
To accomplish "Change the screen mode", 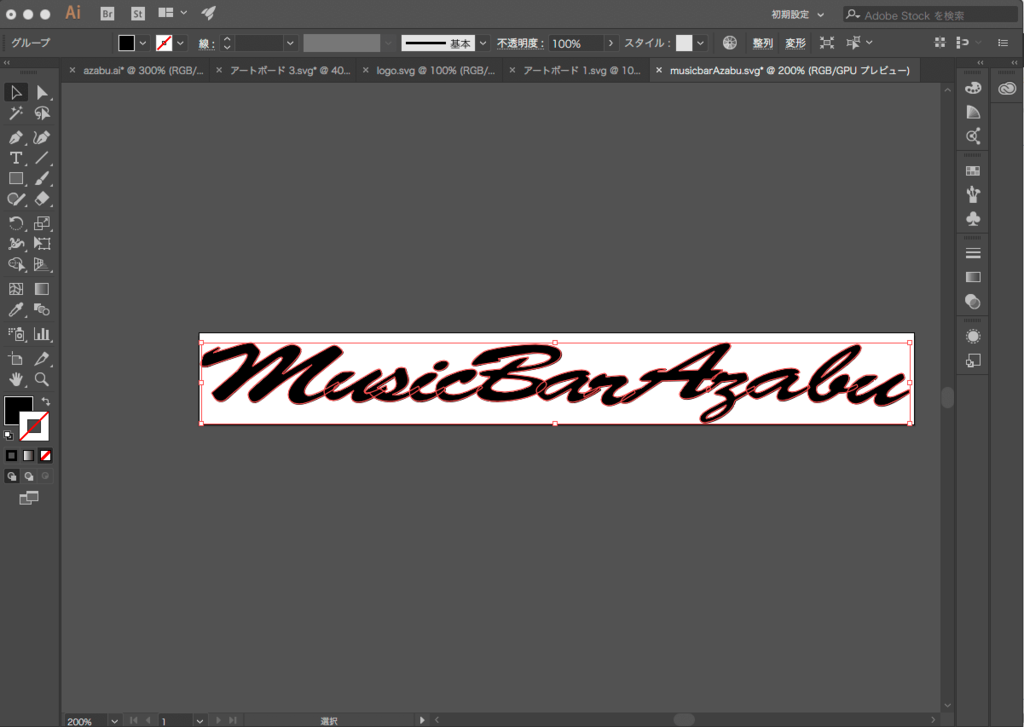I will [29, 499].
